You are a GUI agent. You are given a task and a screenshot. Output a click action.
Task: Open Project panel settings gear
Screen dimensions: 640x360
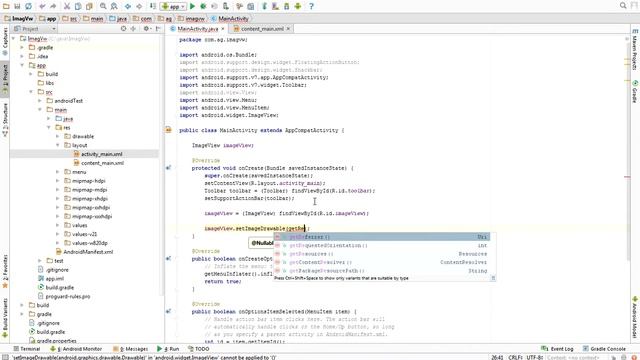coord(147,29)
